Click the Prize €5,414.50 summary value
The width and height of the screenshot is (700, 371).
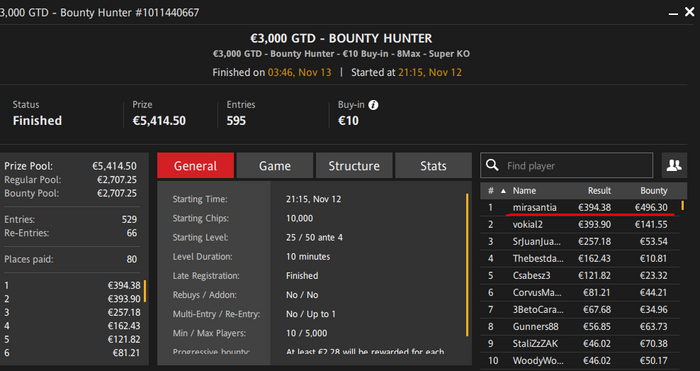tap(159, 121)
